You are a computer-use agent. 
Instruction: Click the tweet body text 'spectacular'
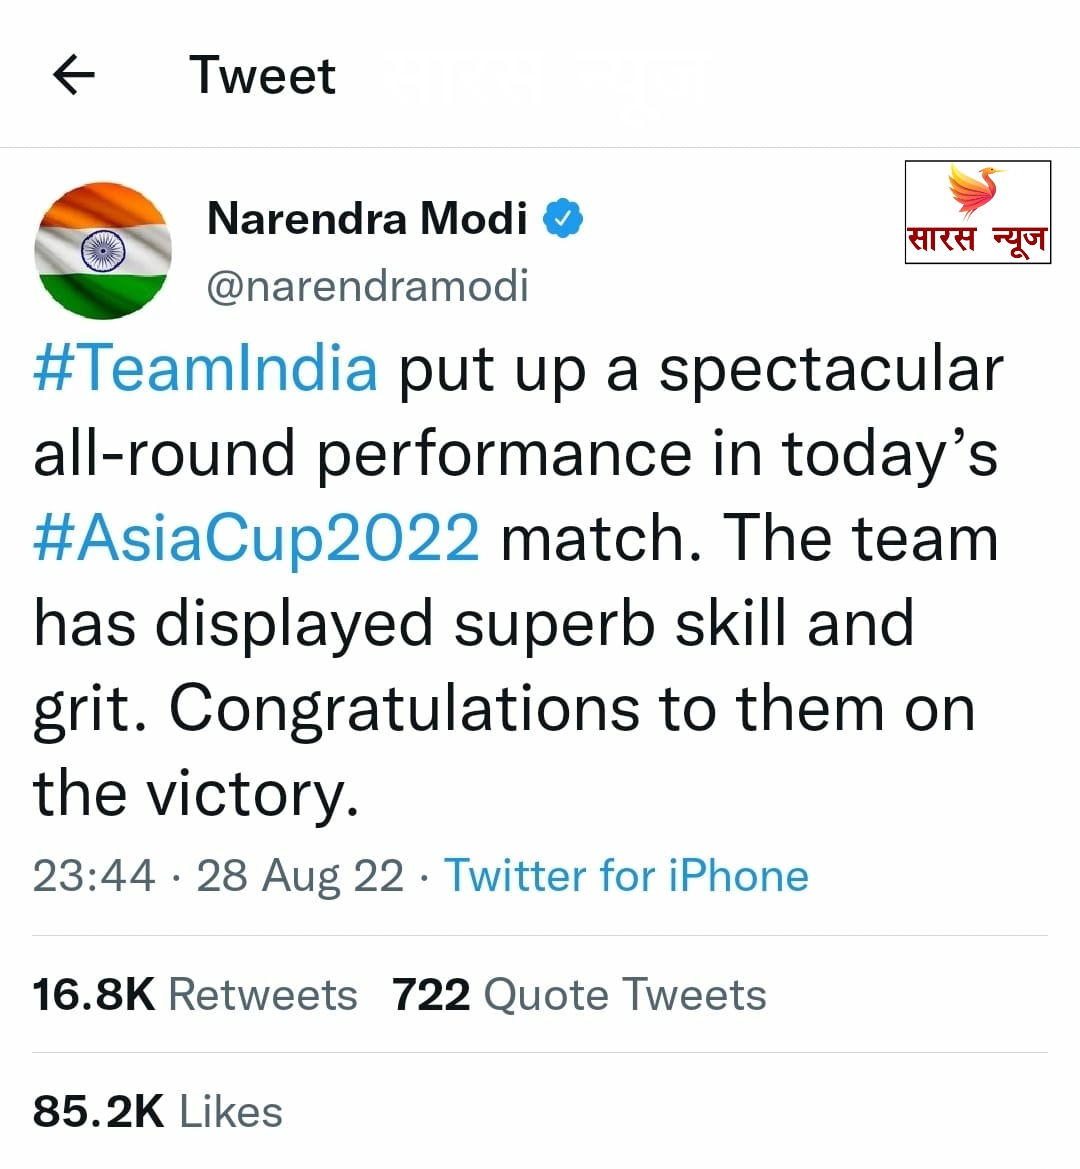click(x=831, y=369)
